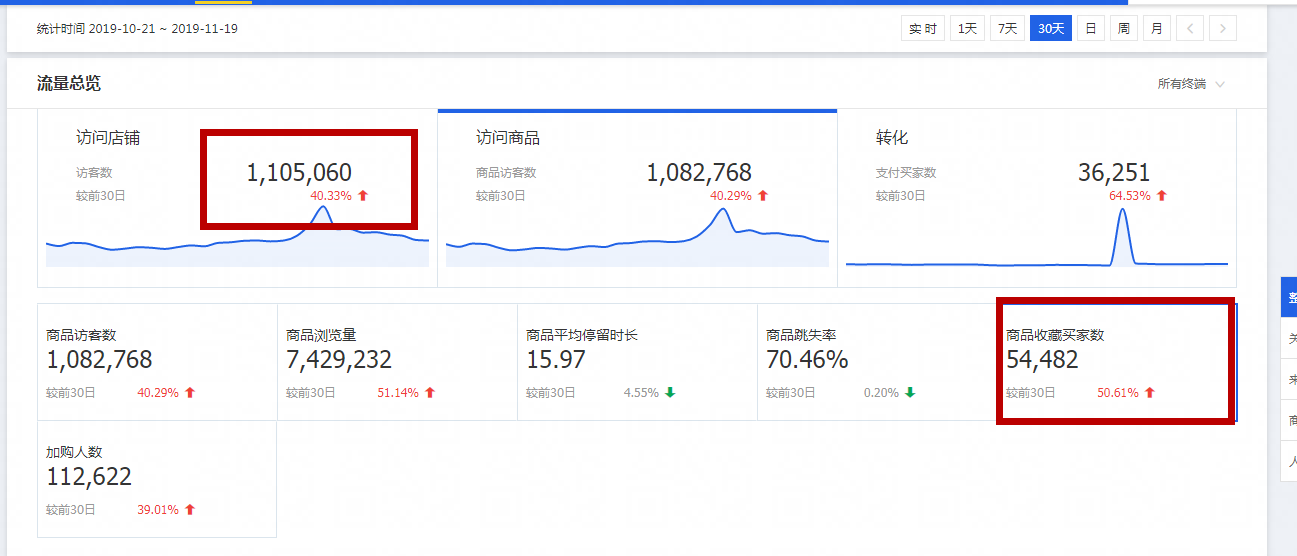Click green down arrow beside 4.55%
1297x556 pixels.
pyautogui.click(x=670, y=393)
